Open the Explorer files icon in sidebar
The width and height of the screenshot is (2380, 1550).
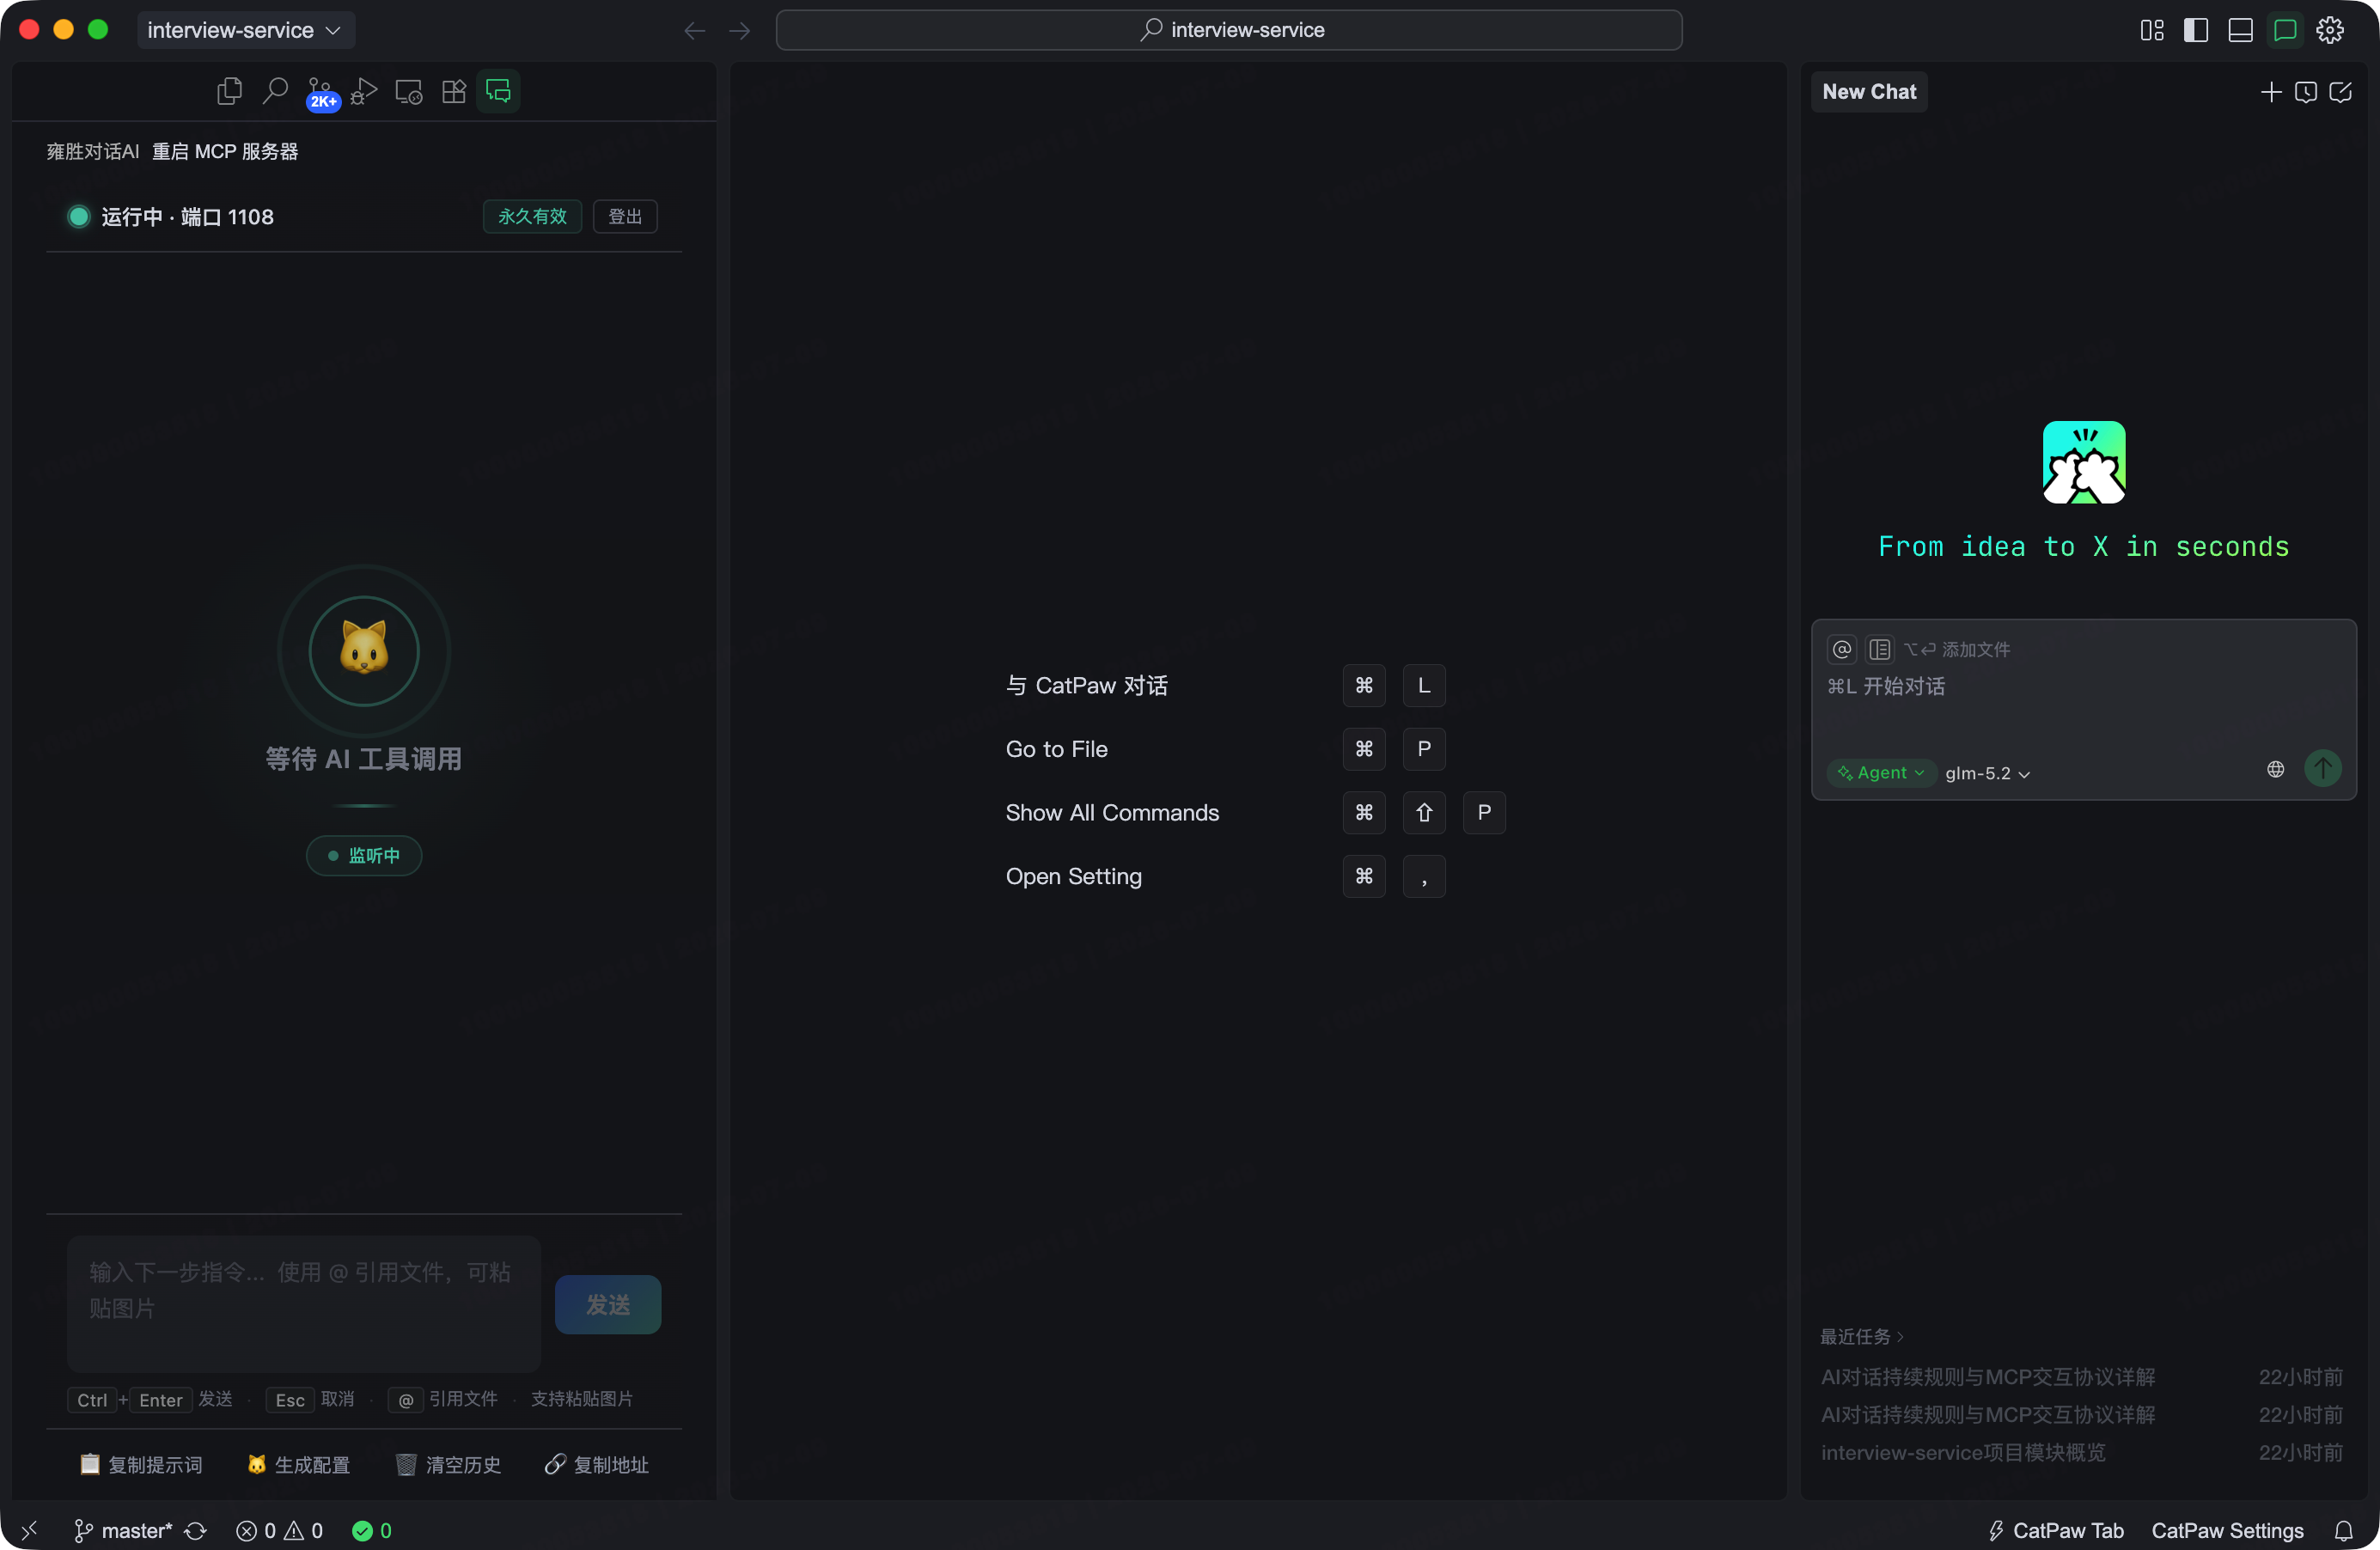(229, 91)
